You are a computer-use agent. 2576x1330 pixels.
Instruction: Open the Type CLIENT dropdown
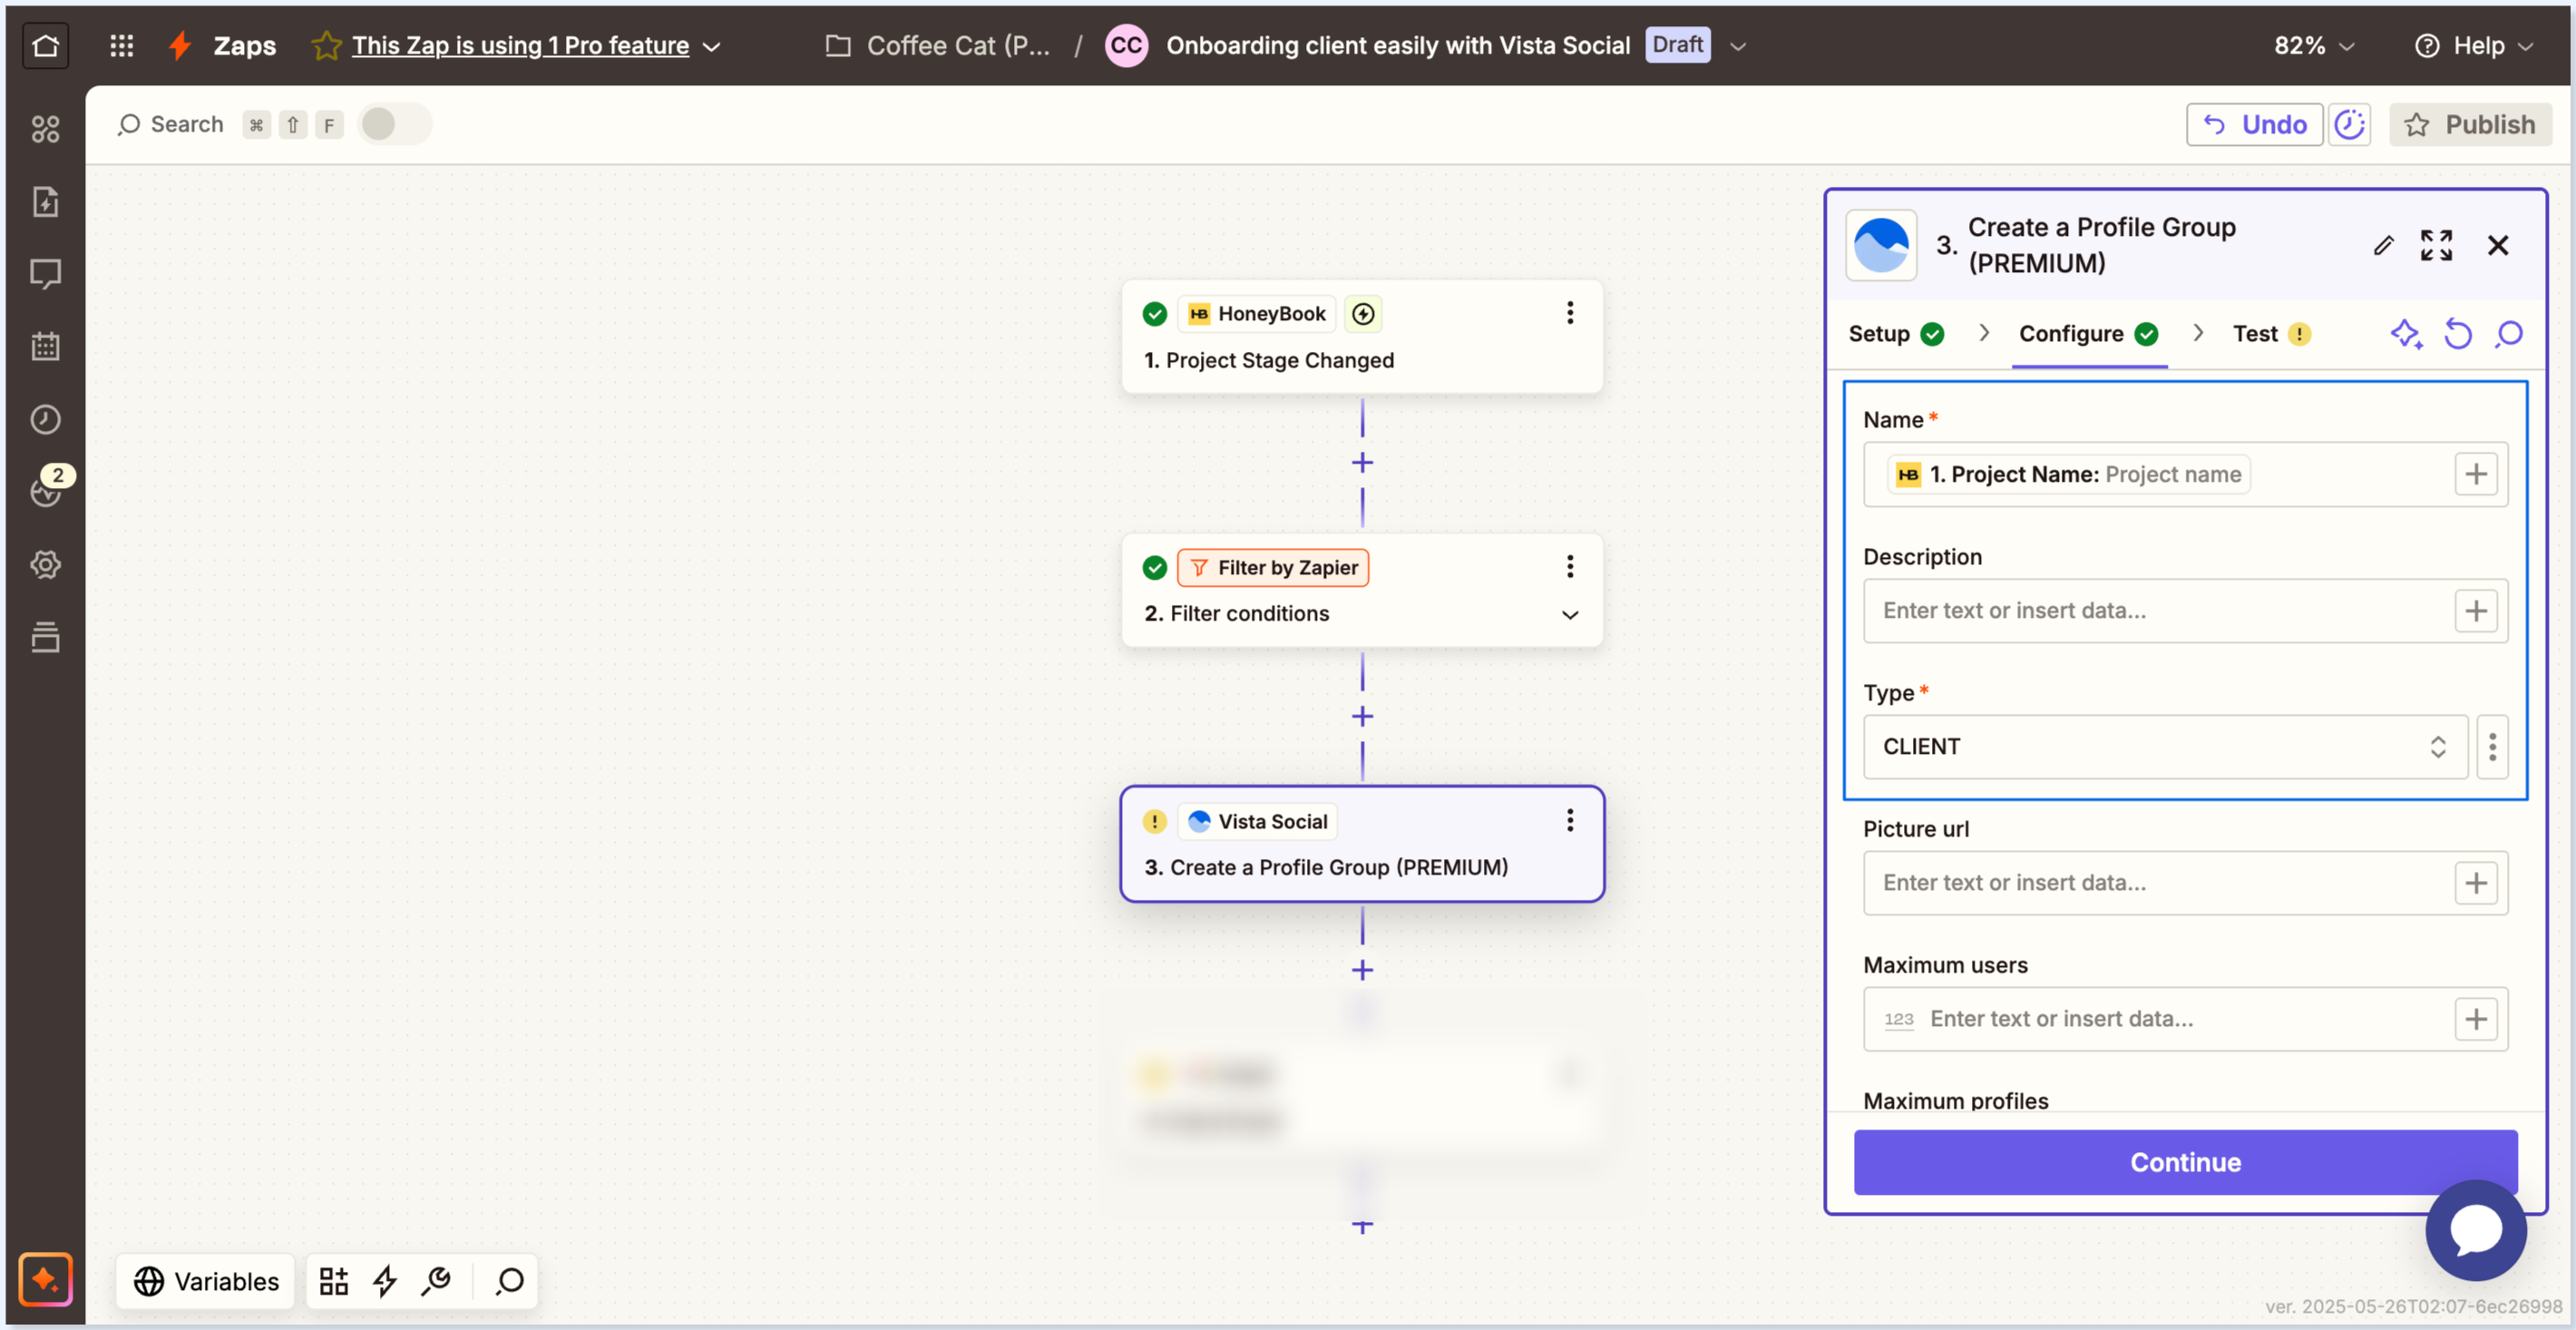click(x=2165, y=747)
